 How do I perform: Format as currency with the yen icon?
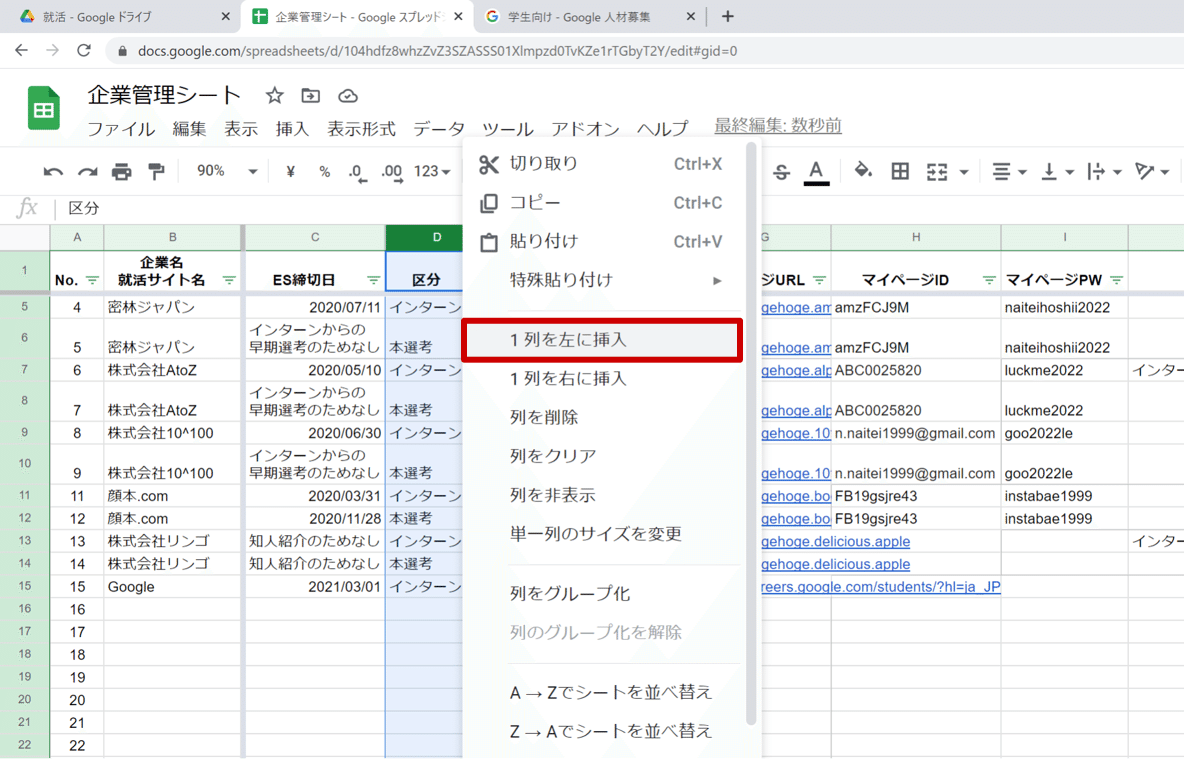[x=291, y=172]
